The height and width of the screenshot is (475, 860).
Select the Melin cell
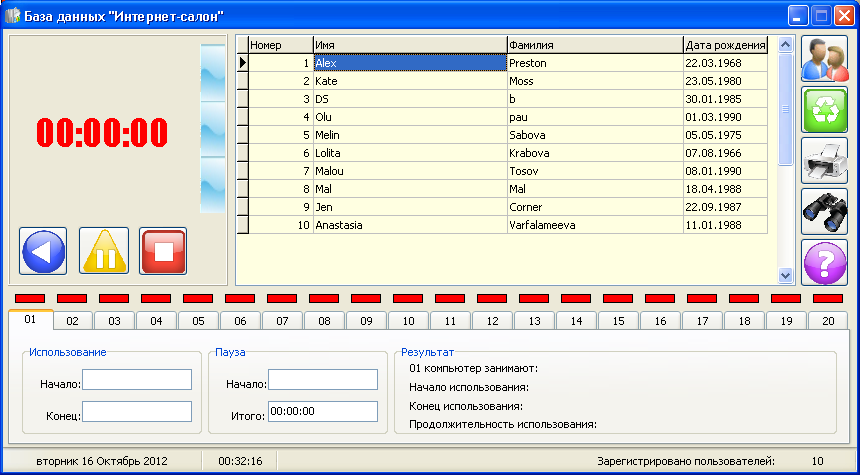click(x=410, y=135)
